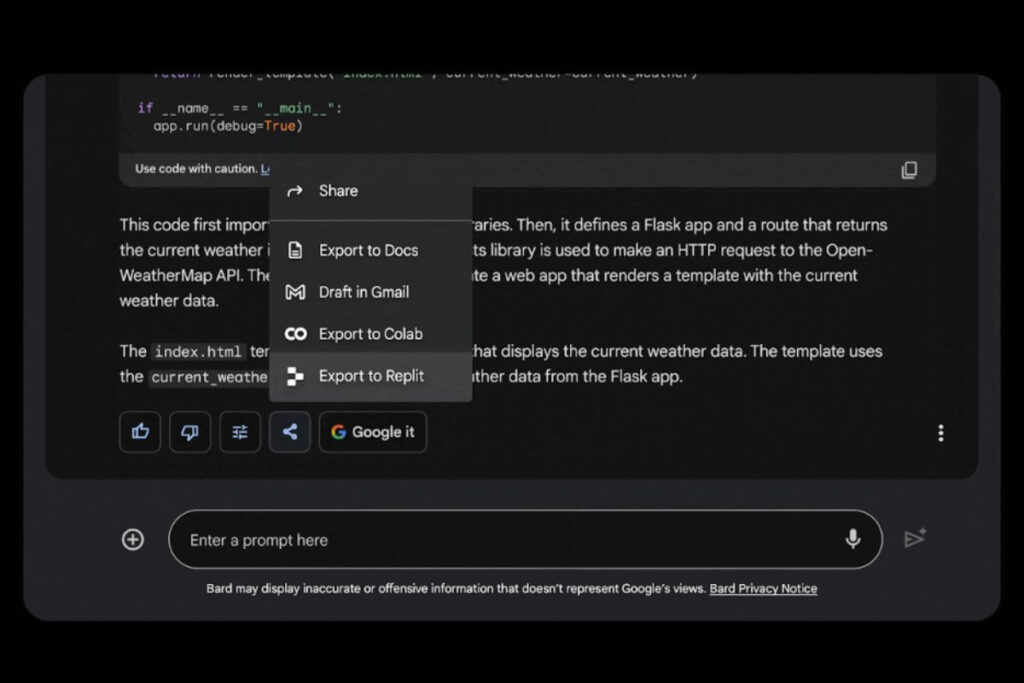Click the share and export icon button
Viewport: 1024px width, 683px height.
tap(290, 432)
